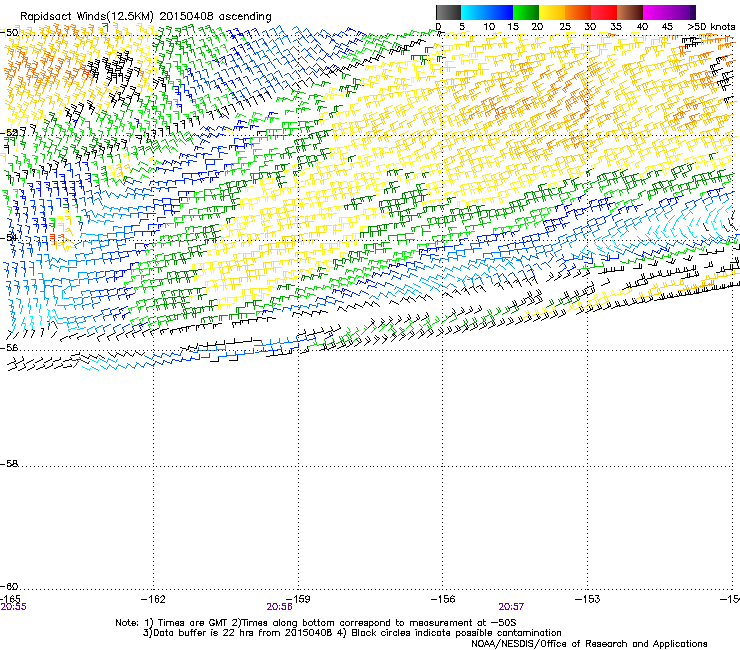This screenshot has height=650, width=740.
Task: Click the longitude label -162
Action: (154, 599)
